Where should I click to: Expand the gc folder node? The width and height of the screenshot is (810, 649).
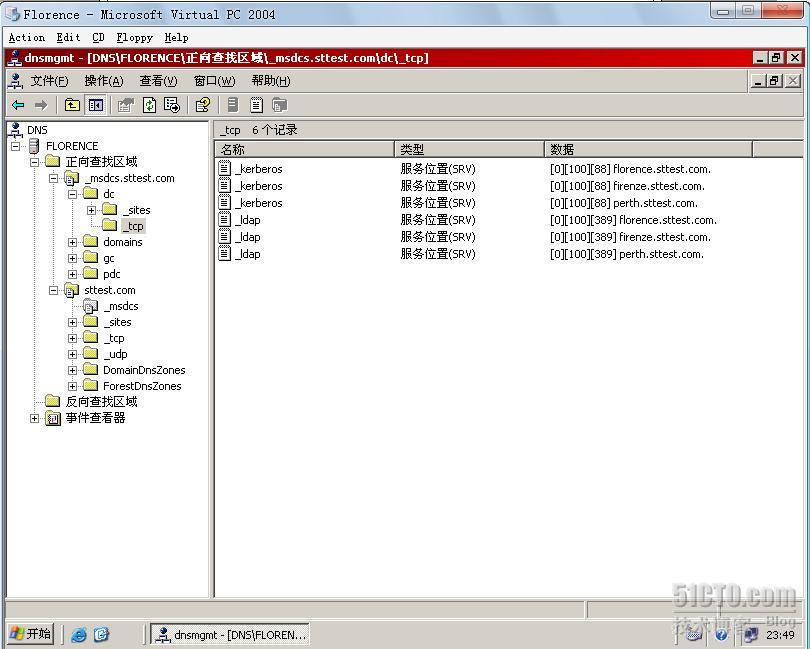coord(73,258)
